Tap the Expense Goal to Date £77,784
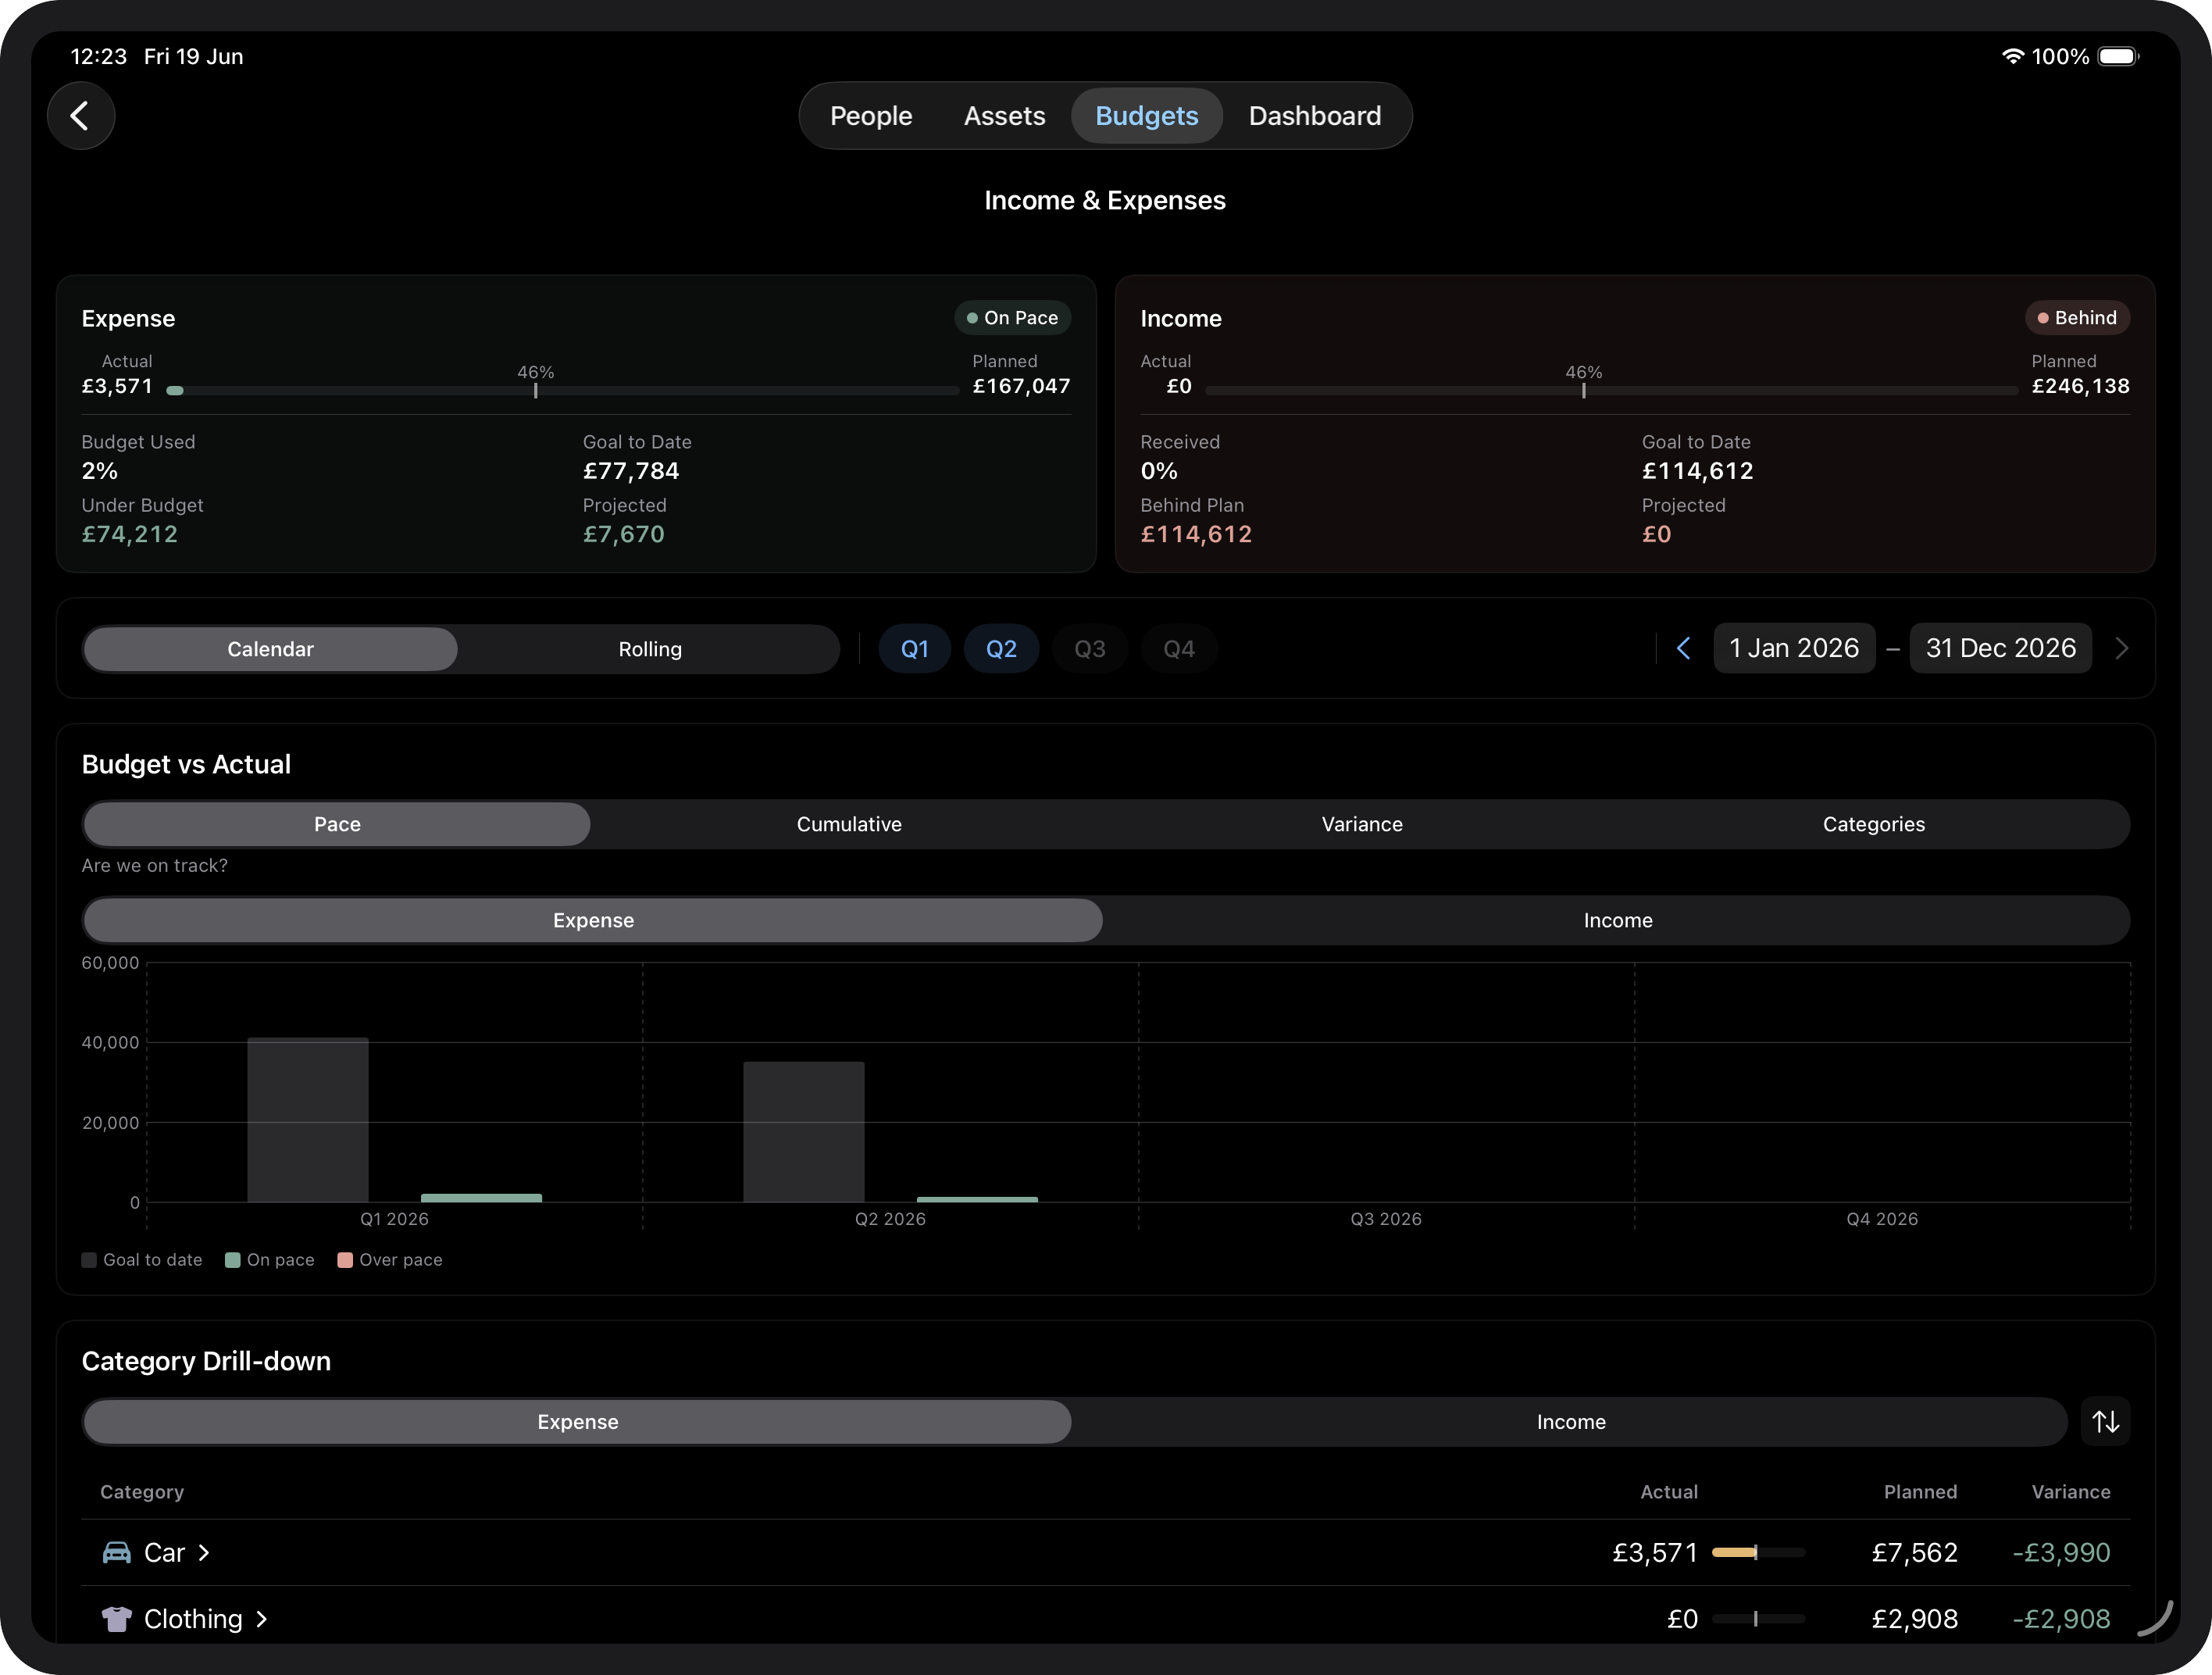The height and width of the screenshot is (1675, 2212). 631,471
